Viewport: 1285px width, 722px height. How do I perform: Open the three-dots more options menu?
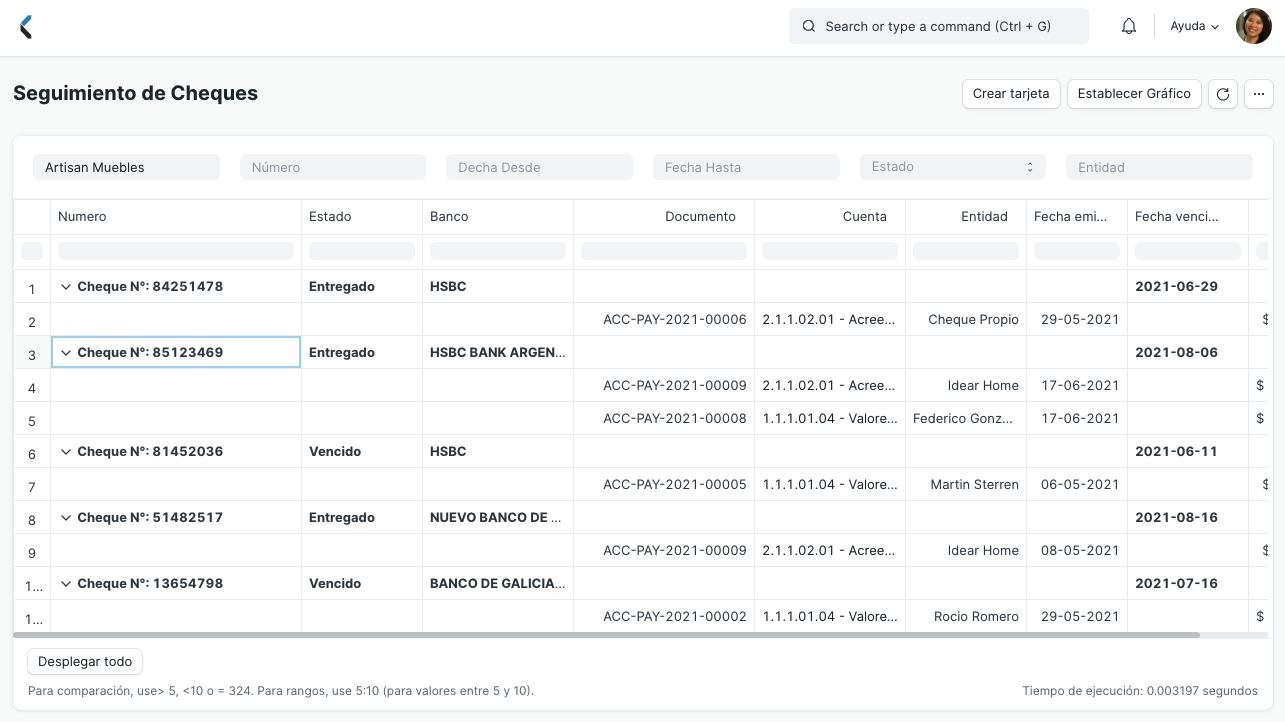(1258, 94)
